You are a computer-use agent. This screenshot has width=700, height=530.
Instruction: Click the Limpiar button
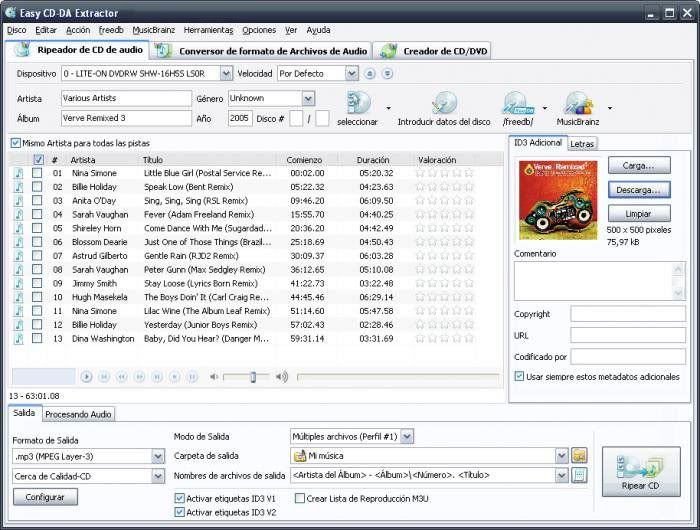pyautogui.click(x=639, y=213)
